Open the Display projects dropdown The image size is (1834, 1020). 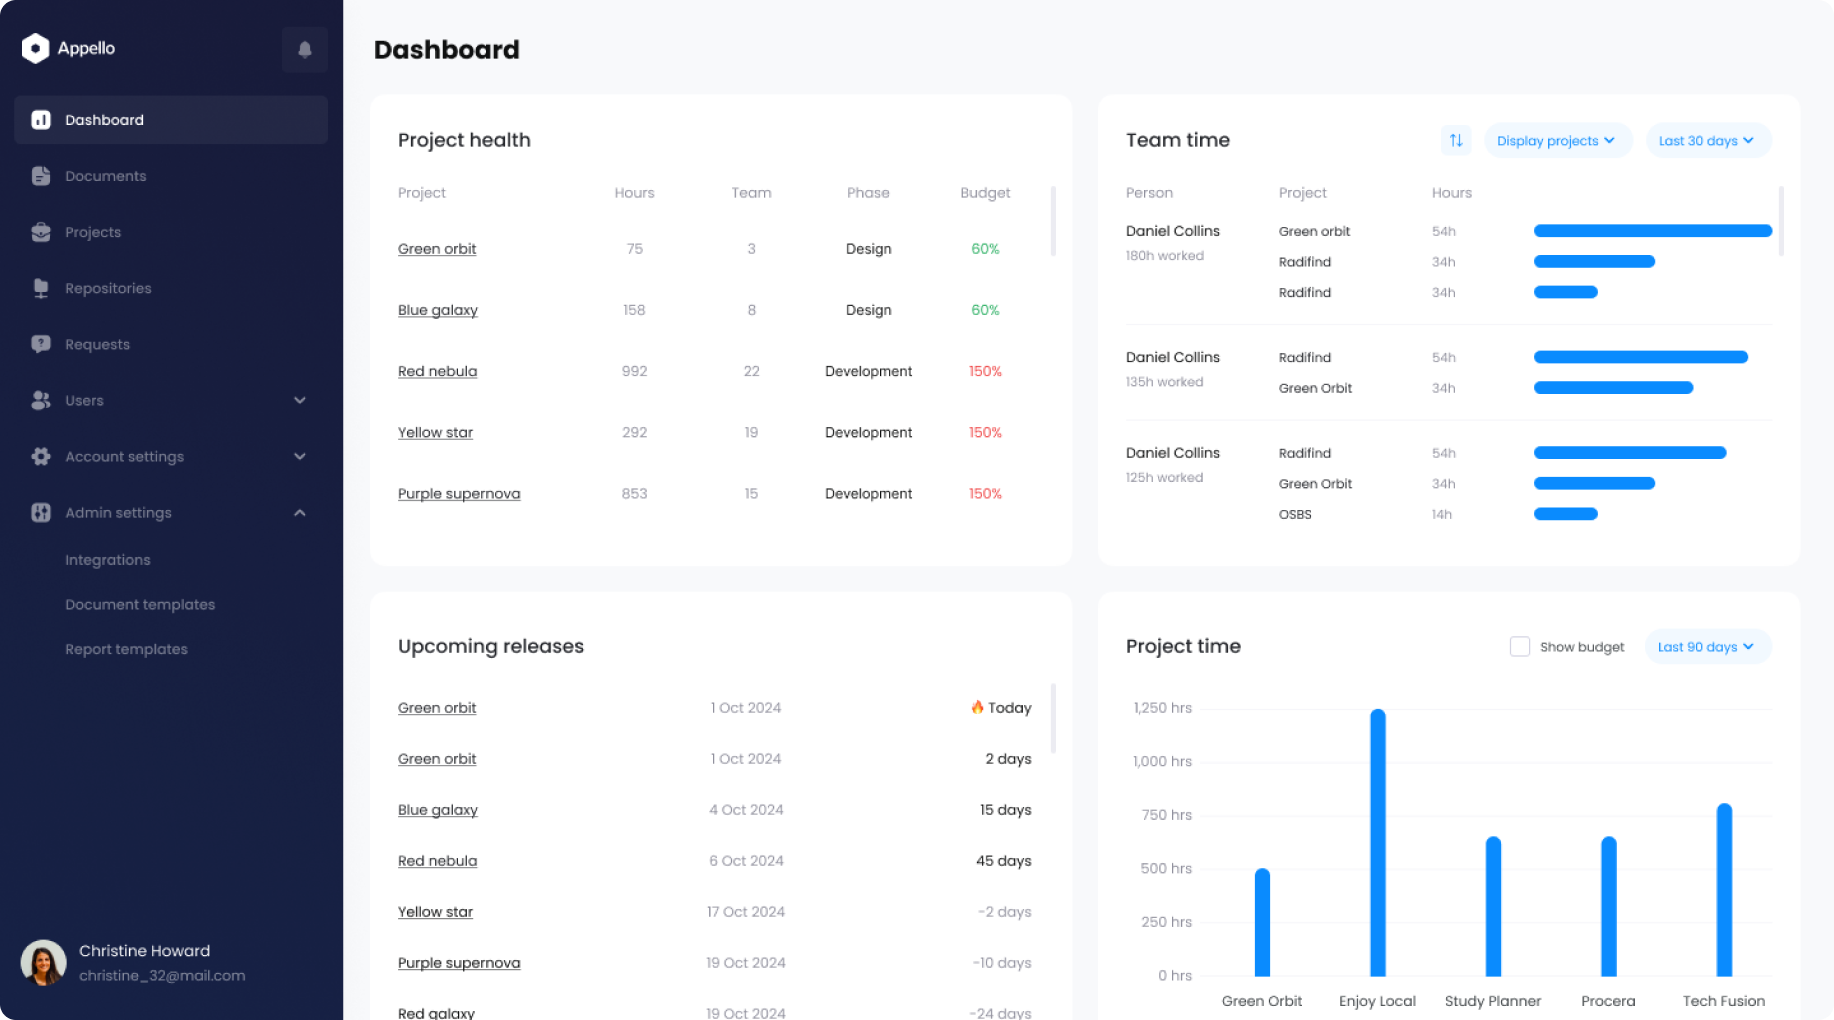[1556, 141]
